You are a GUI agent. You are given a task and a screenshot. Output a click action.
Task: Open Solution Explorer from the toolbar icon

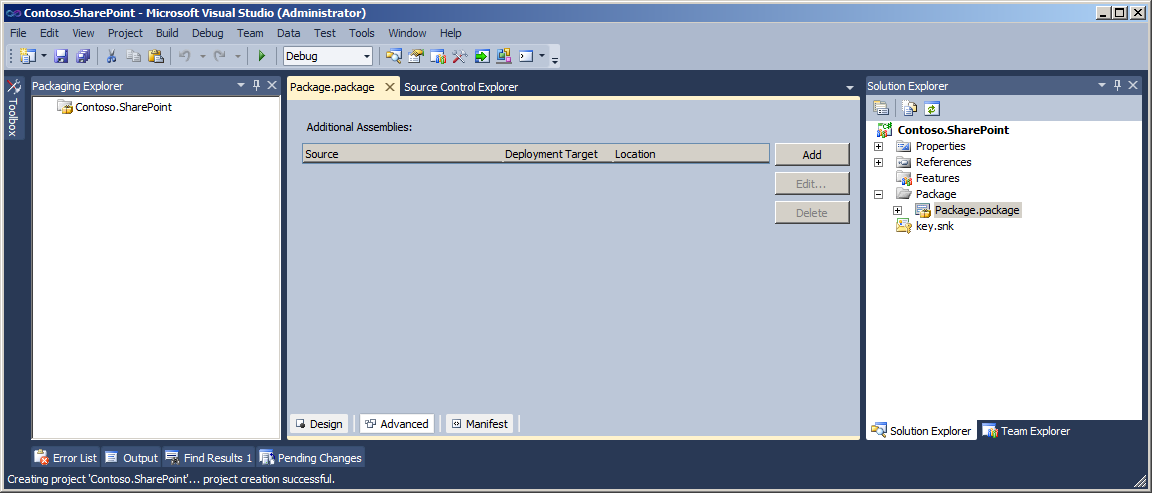(395, 56)
